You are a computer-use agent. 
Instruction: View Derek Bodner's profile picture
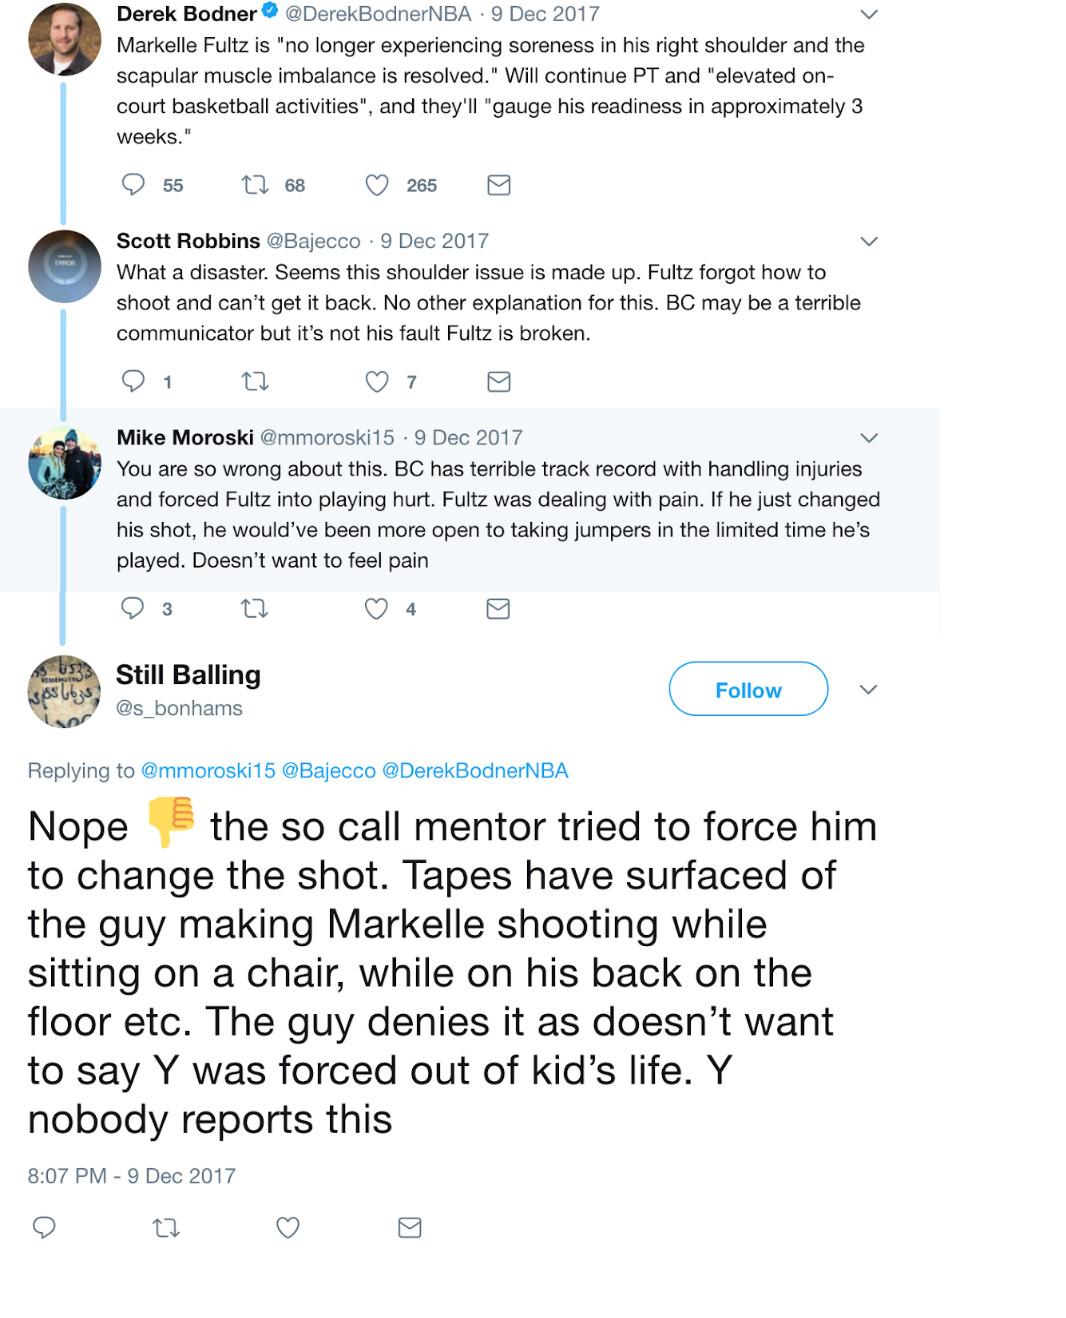click(64, 39)
